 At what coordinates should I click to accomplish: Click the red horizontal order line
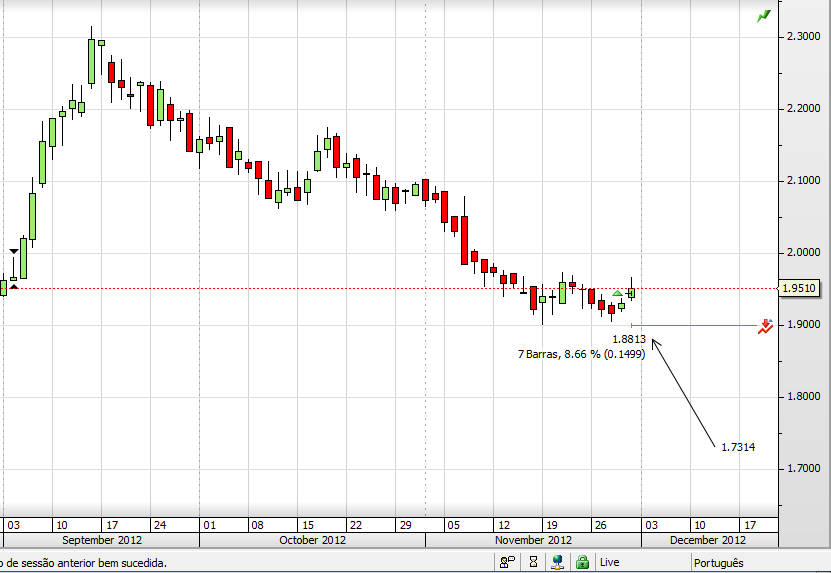(x=694, y=325)
